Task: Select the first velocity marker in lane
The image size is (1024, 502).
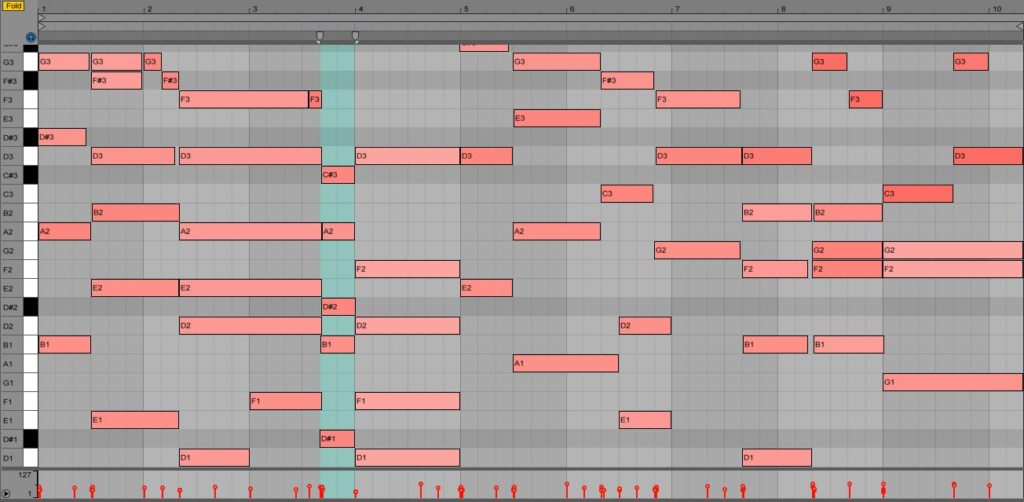Action: coord(41,489)
